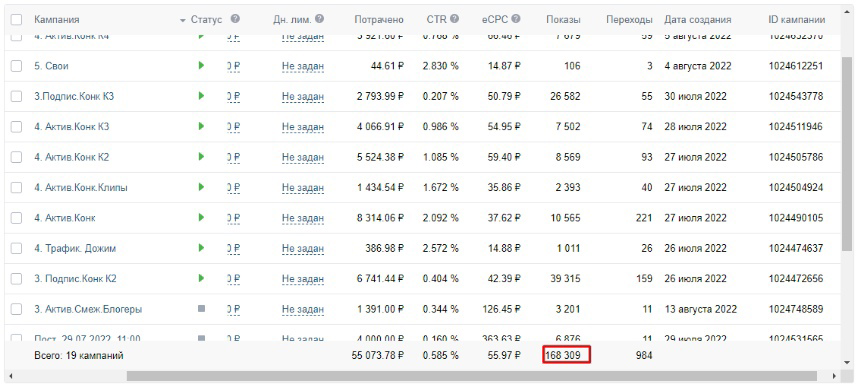This screenshot has height=384, width=858.
Task: Click the help icon next to Статус
Action: 235,19
